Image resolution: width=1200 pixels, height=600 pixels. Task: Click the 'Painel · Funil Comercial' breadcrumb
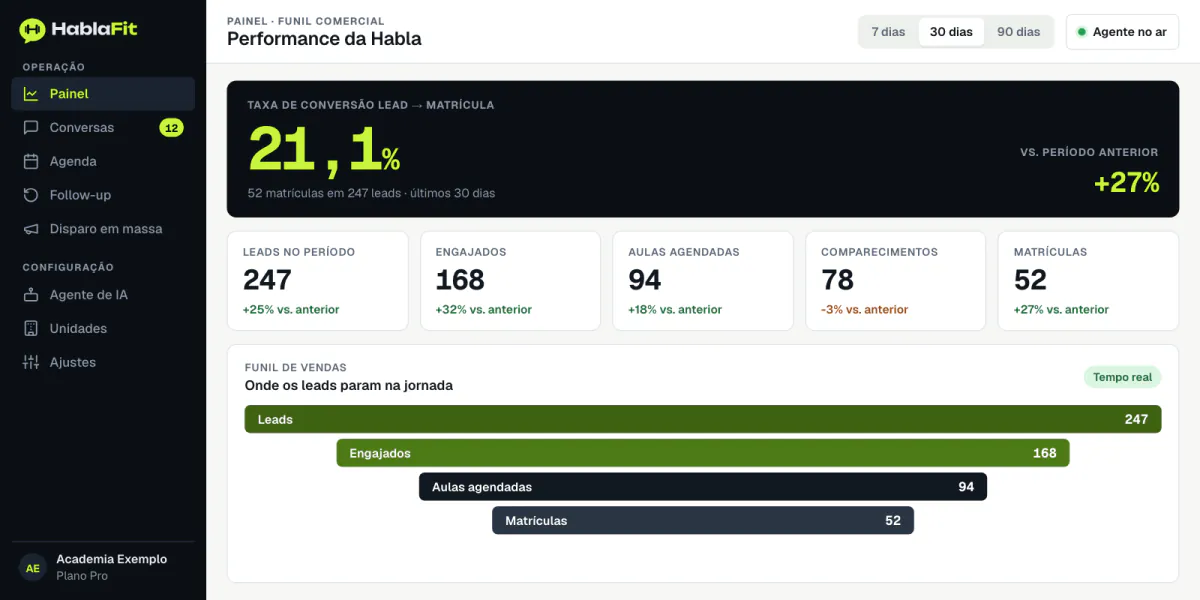[306, 21]
